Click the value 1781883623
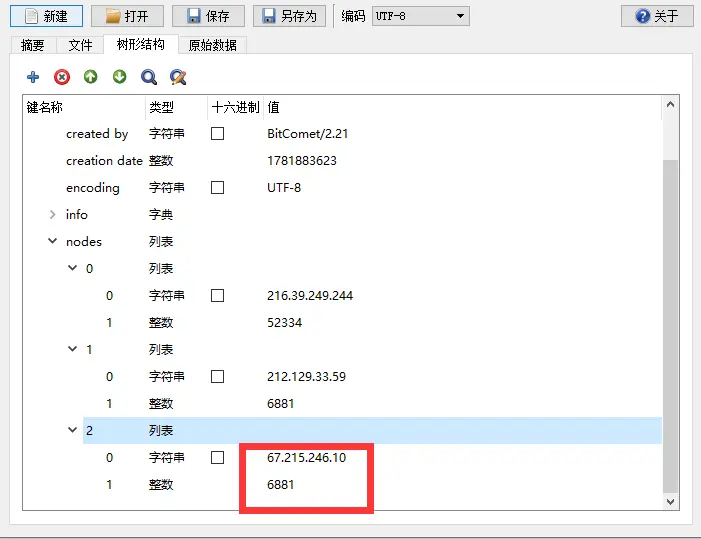 tap(302, 160)
